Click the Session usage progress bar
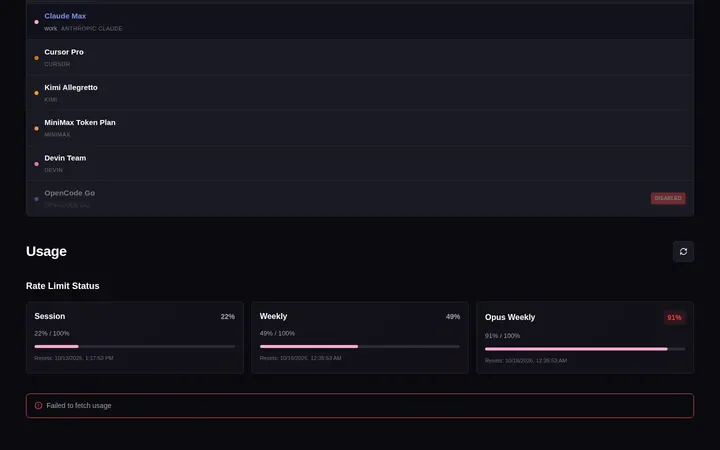This screenshot has width=720, height=450. (x=135, y=346)
